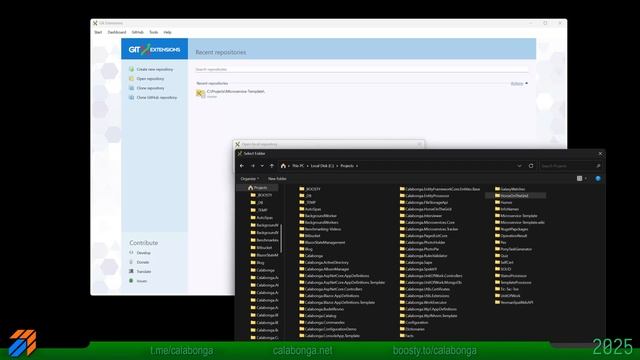The image size is (640, 360).
Task: Open the Microservice-Template recent repository
Action: 236,92
